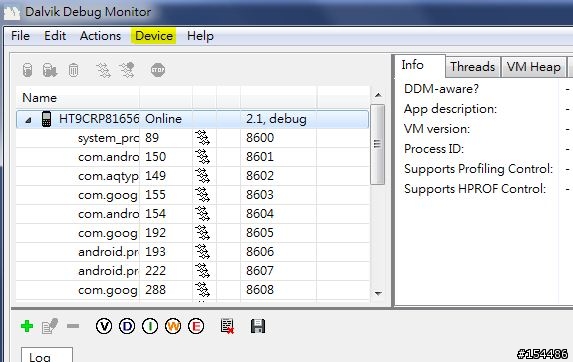Open the Edit menu
The height and width of the screenshot is (362, 573).
click(55, 36)
